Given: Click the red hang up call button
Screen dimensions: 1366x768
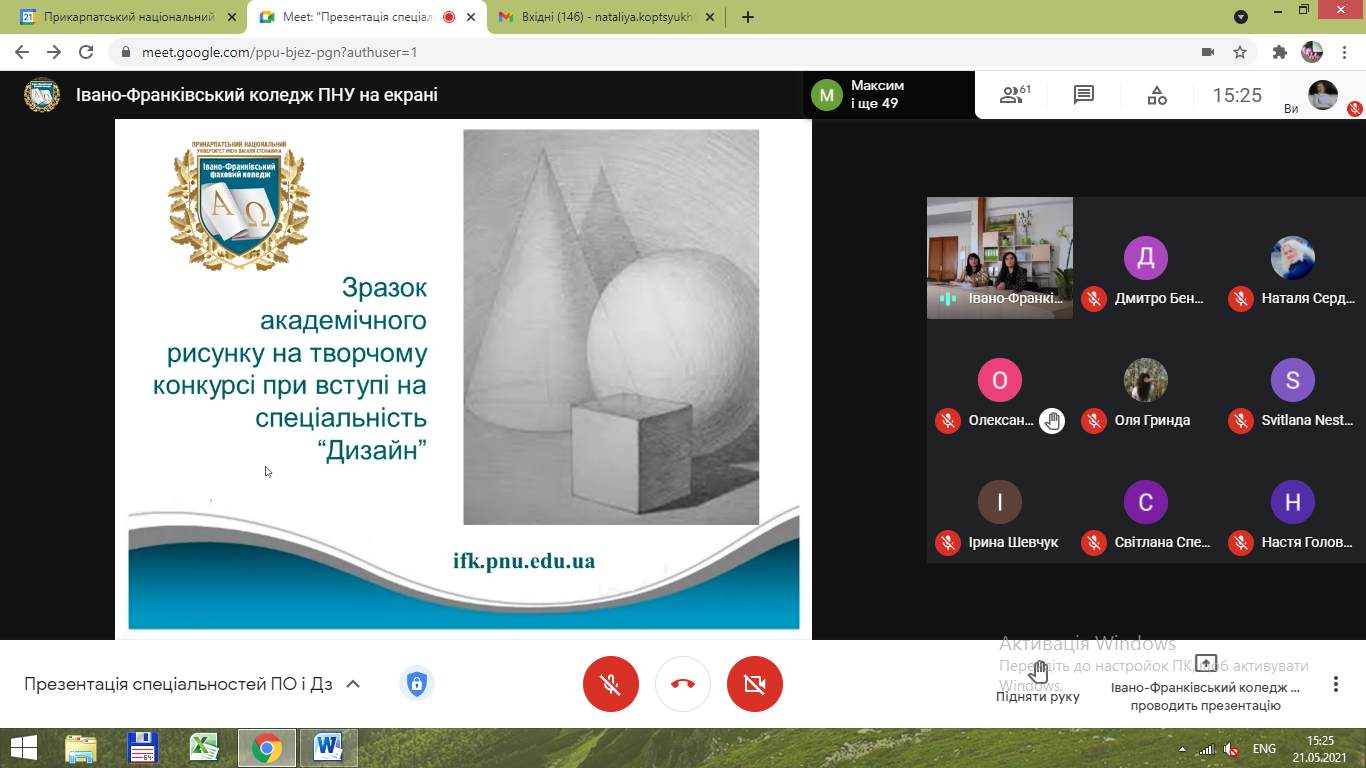Looking at the screenshot, I should pos(683,684).
